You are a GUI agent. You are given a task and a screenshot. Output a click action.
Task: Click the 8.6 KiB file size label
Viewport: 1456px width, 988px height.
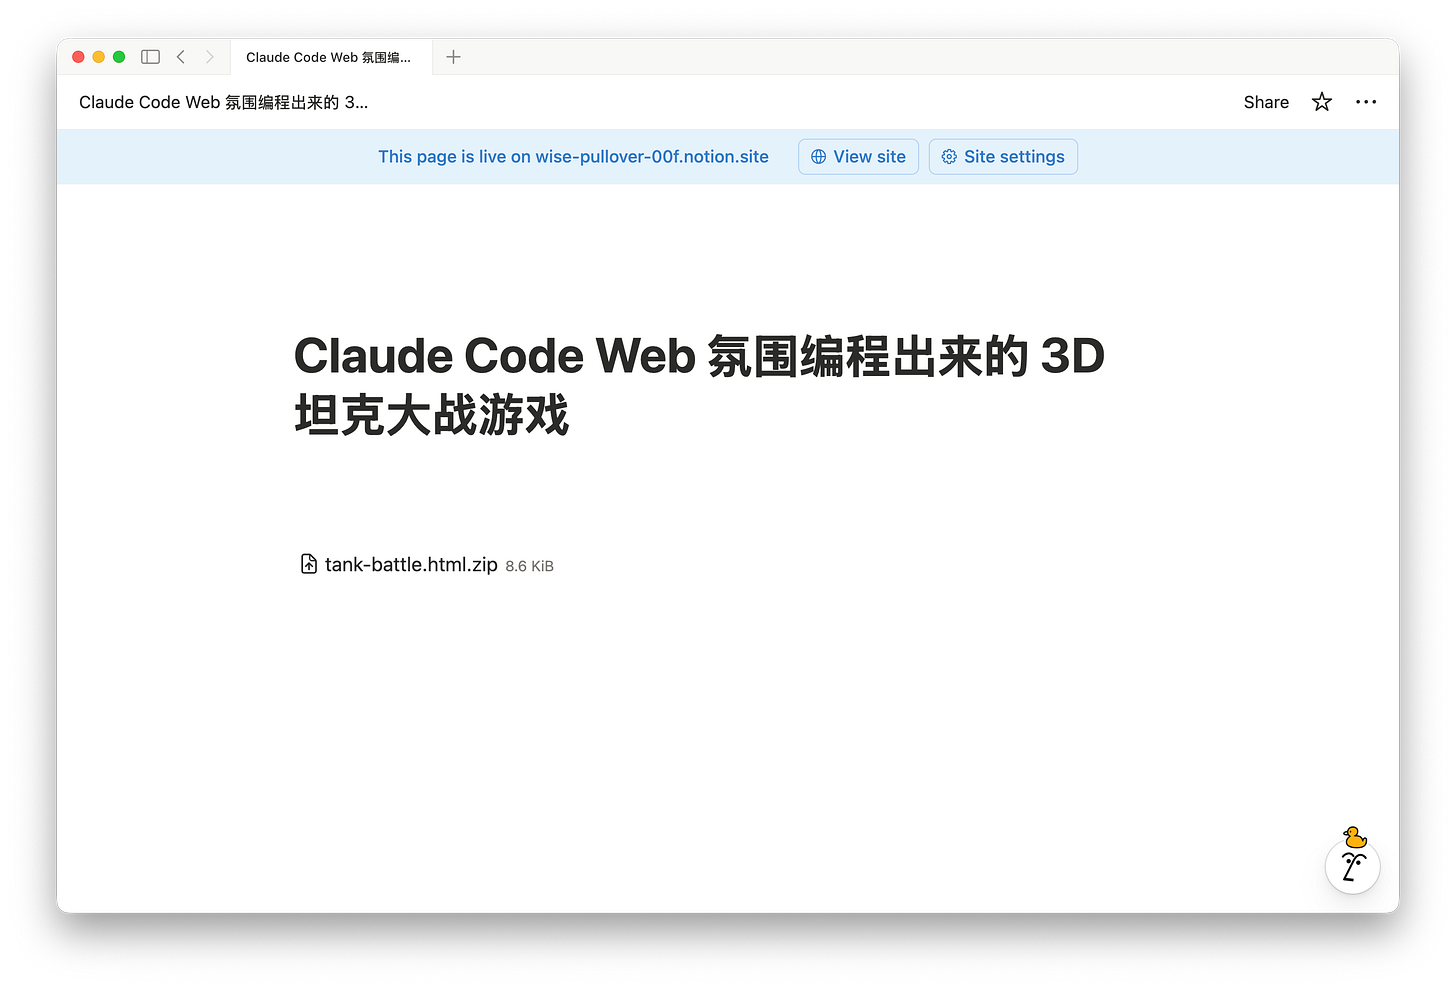(x=530, y=566)
